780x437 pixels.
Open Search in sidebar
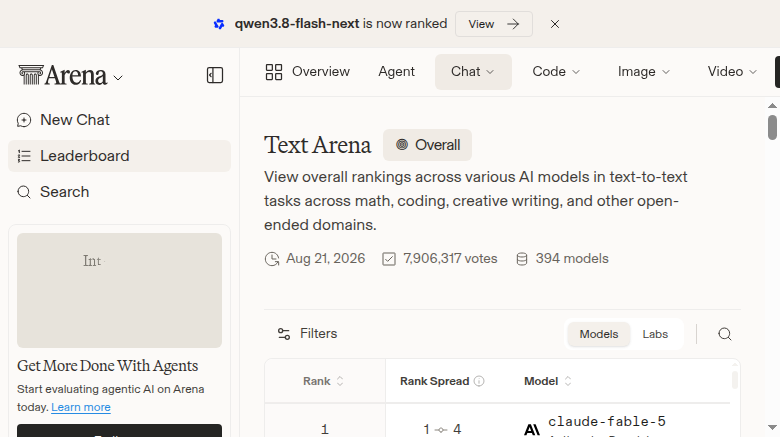coord(119,192)
